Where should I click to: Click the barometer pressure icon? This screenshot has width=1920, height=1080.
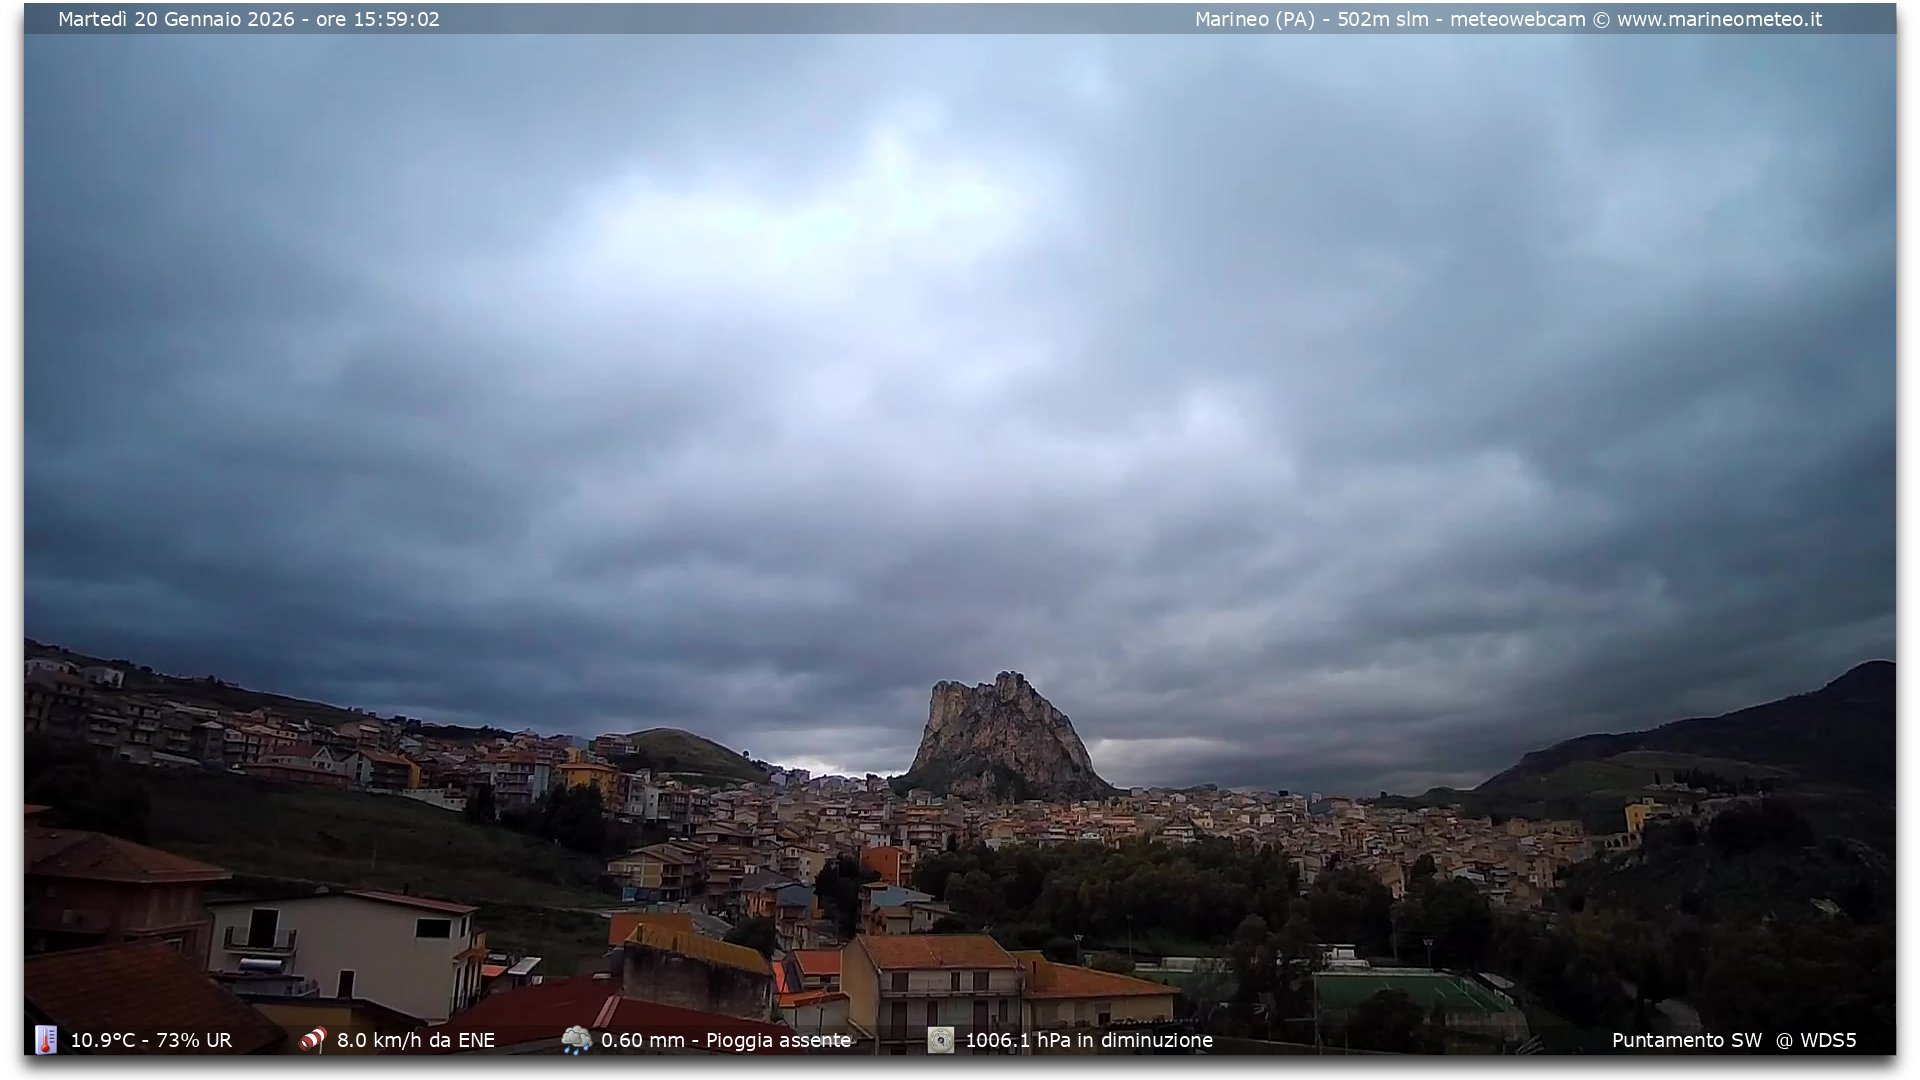click(x=940, y=1040)
